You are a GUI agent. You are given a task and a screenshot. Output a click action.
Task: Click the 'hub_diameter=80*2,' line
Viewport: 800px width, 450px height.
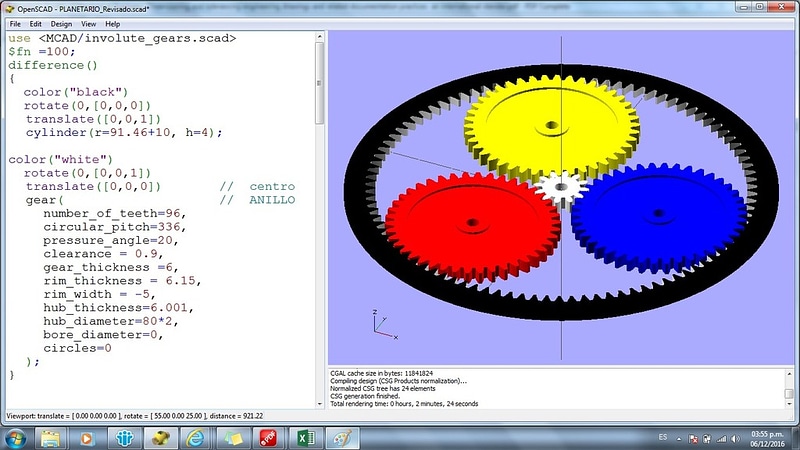[x=111, y=321]
